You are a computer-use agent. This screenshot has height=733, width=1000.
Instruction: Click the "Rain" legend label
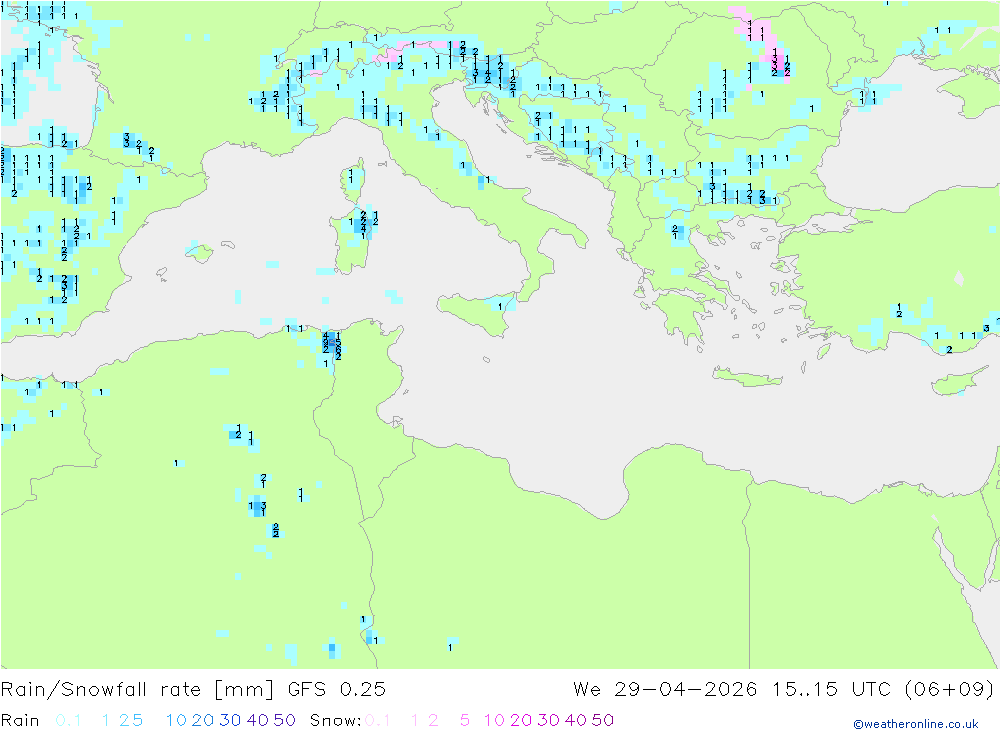pos(20,720)
